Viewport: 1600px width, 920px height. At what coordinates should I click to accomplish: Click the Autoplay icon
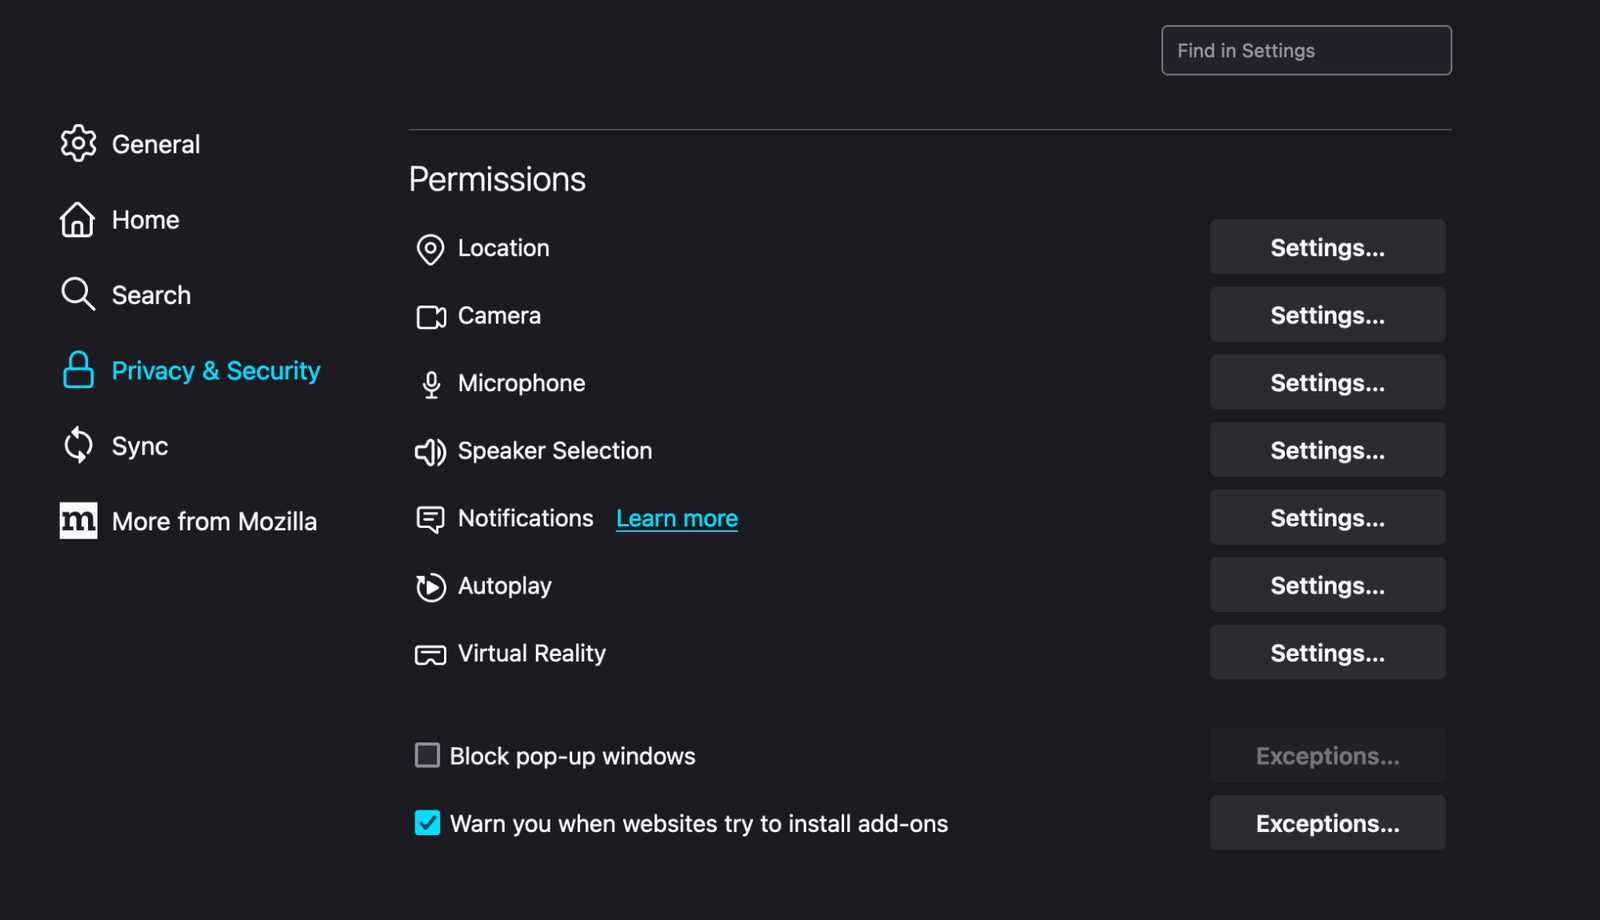point(430,587)
